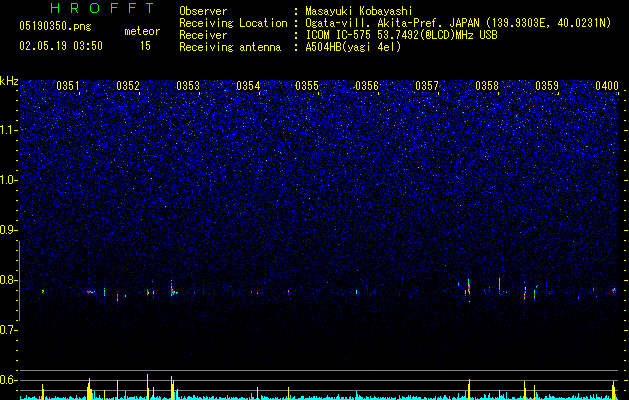Click the 0354 time marker
Image resolution: width=629 pixels, height=400 pixels.
click(x=248, y=85)
